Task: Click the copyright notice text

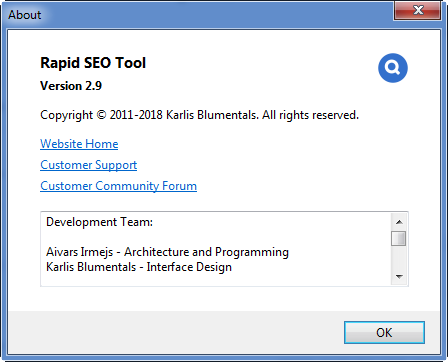Action: [199, 115]
